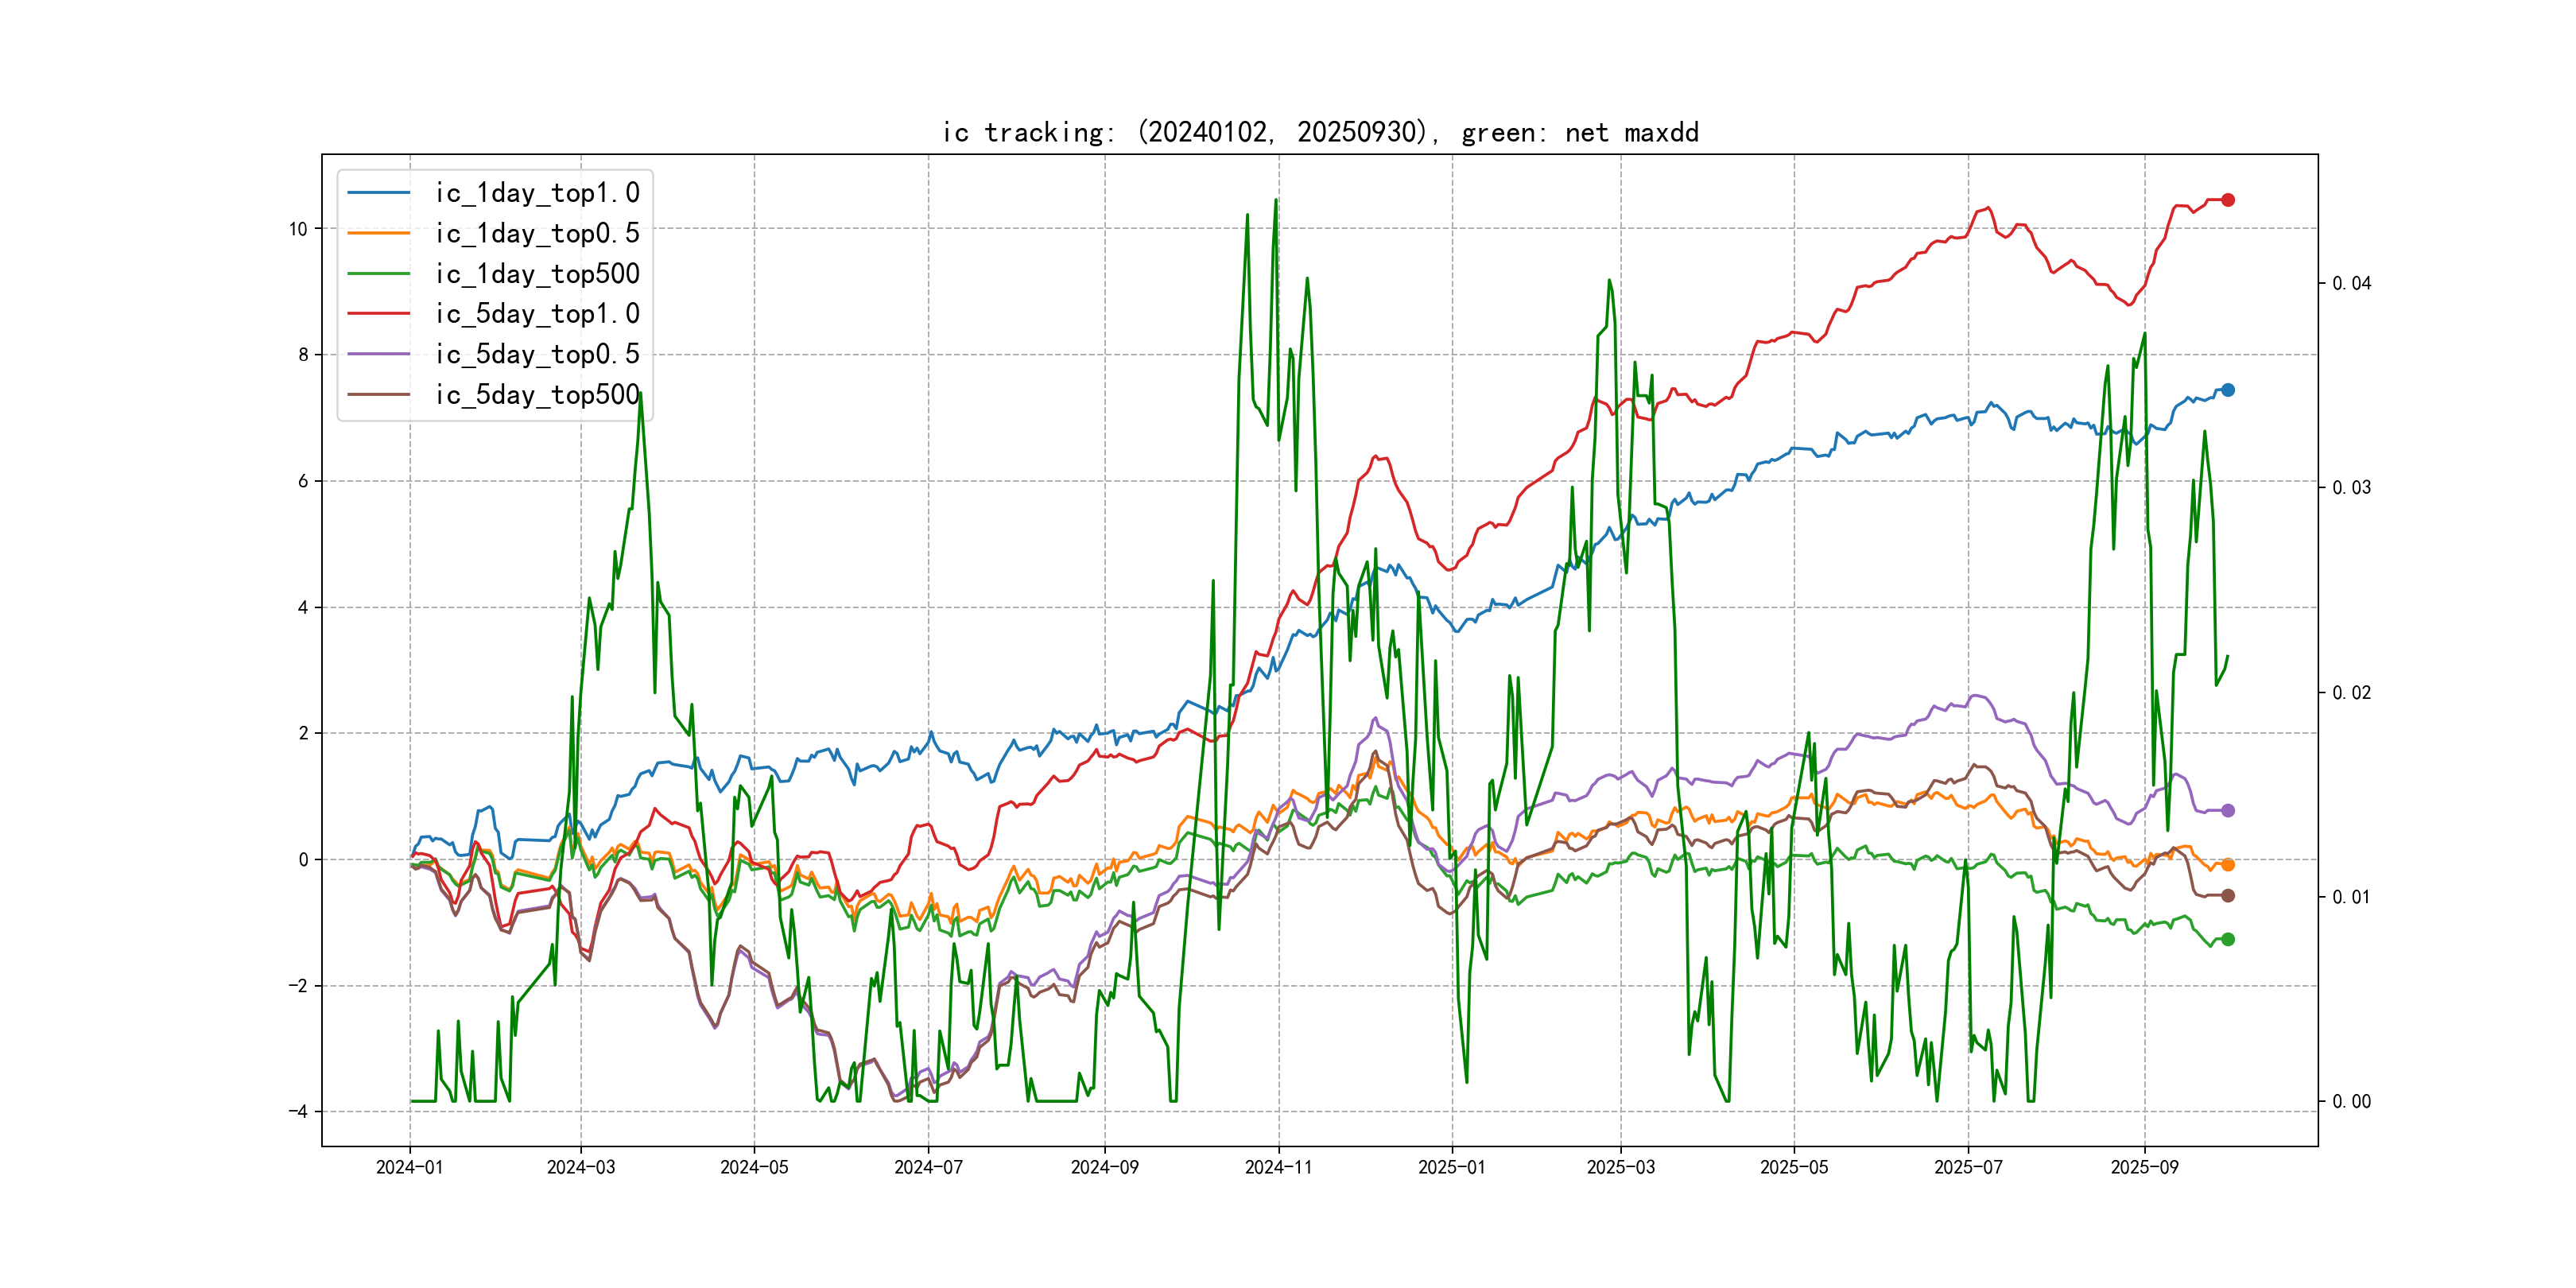Click the chart title 'ic tracking'
2576x1288 pixels.
[1320, 132]
